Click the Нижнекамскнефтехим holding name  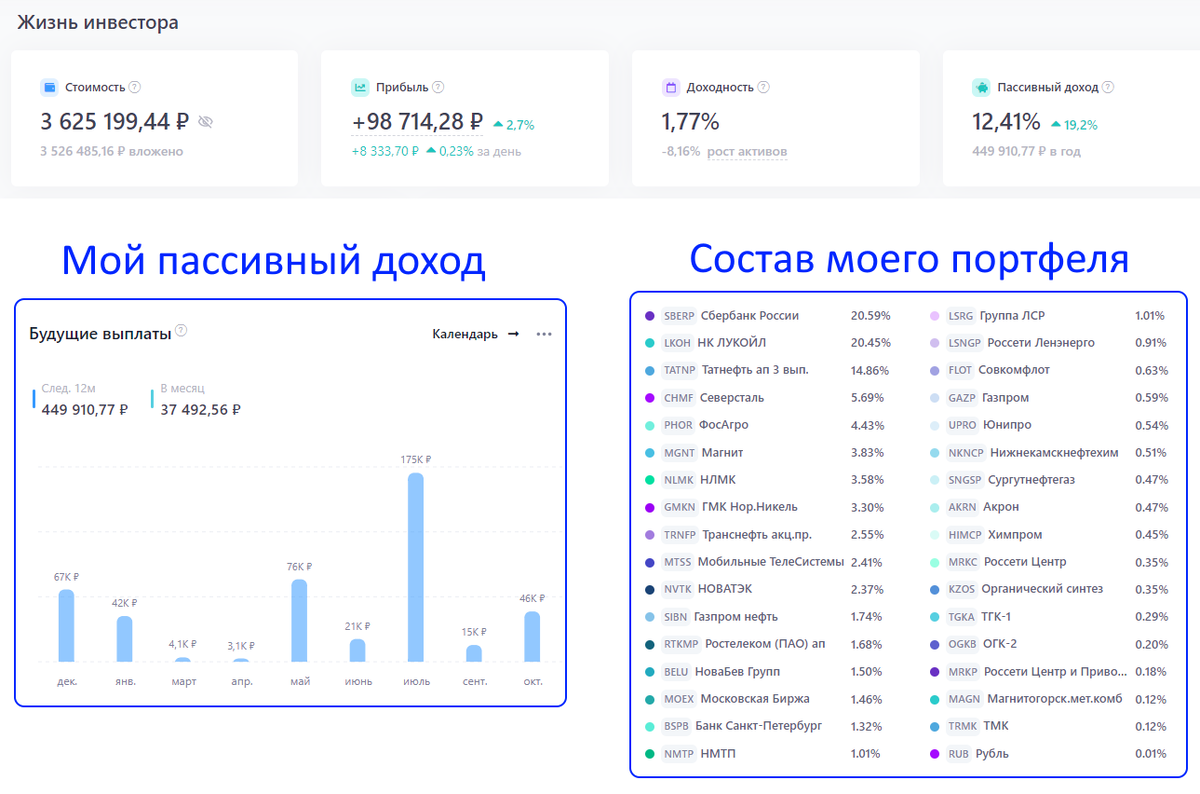(1054, 452)
